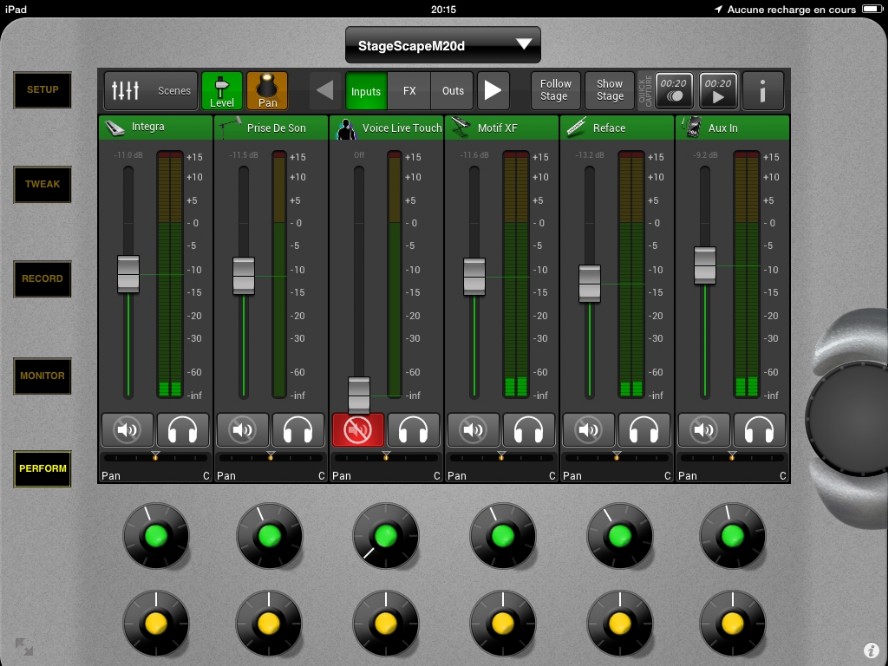Open the RECORD mode button

[42, 279]
